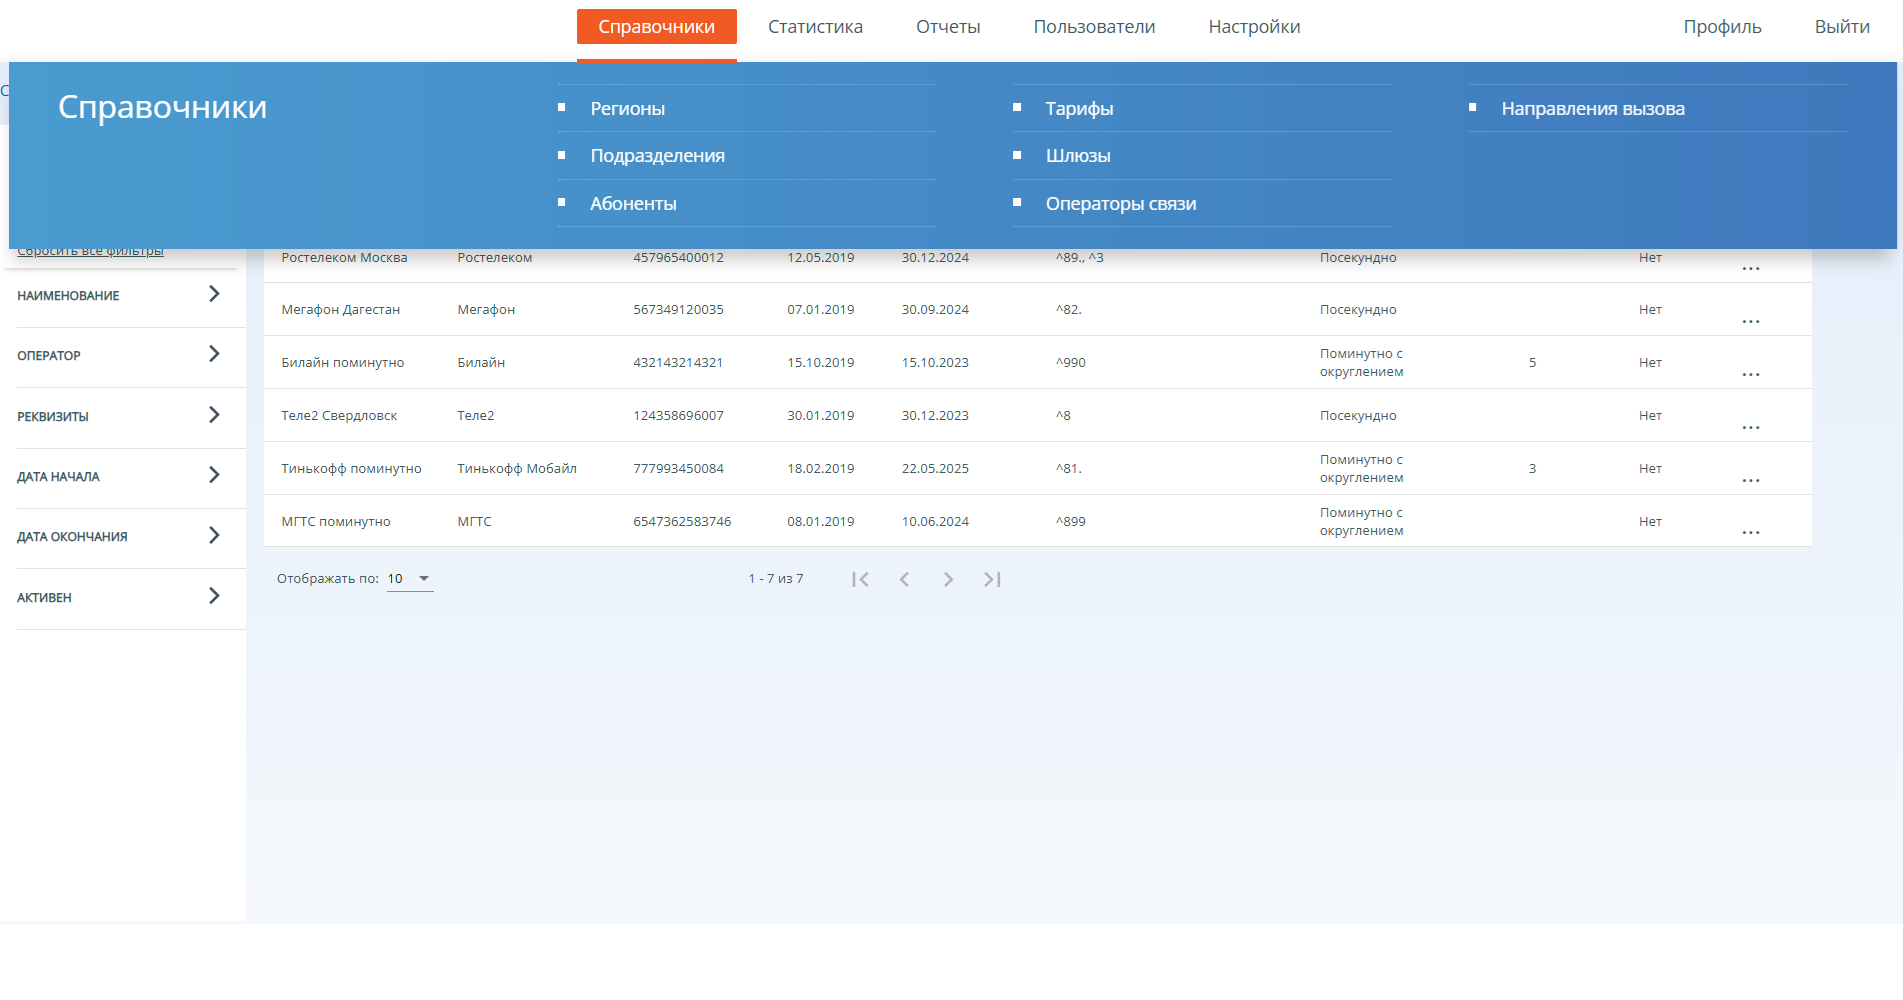Open row actions for Ростелеком Москва

pyautogui.click(x=1750, y=268)
